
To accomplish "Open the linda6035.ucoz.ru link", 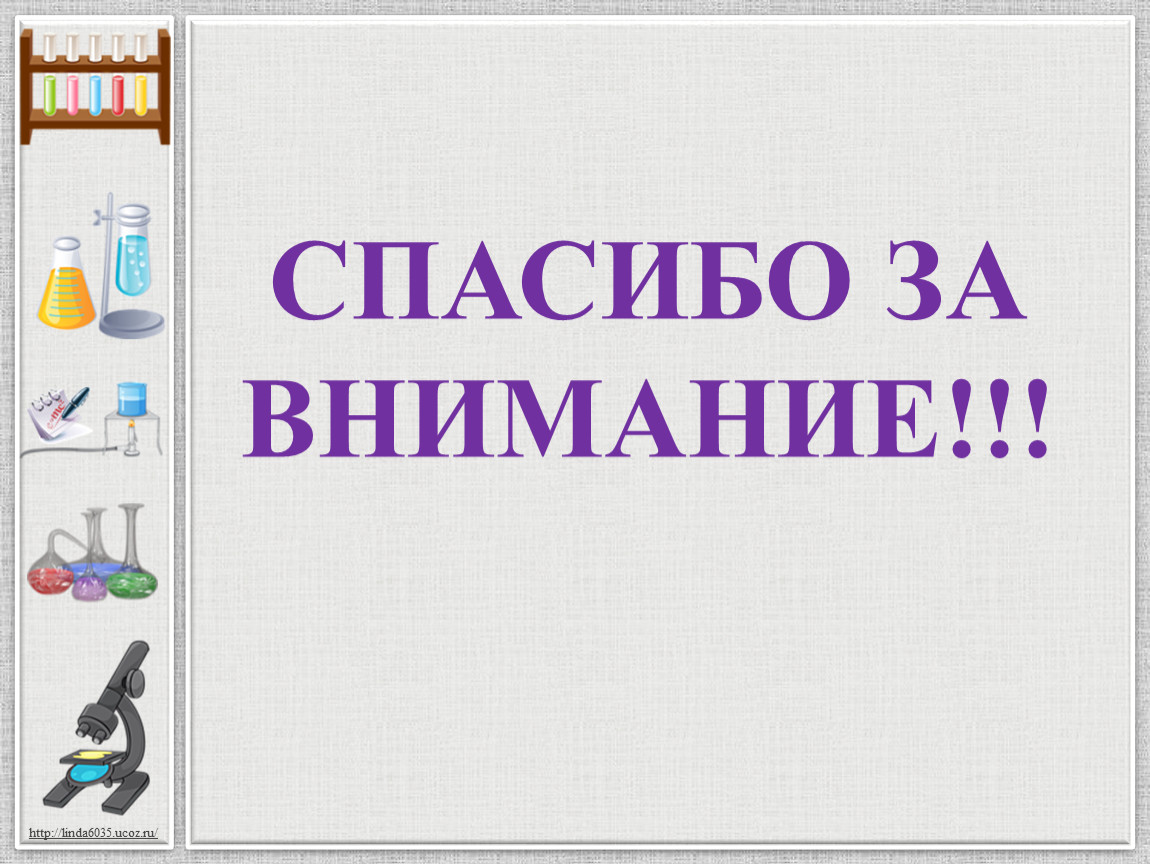I will [x=94, y=833].
